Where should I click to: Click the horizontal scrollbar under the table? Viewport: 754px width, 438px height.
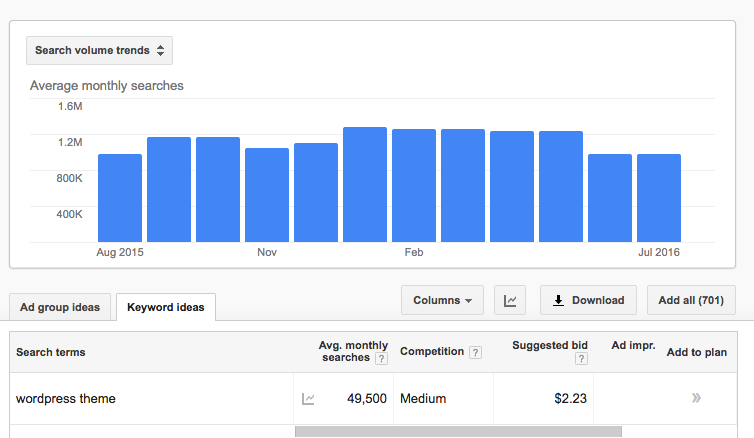(x=458, y=431)
